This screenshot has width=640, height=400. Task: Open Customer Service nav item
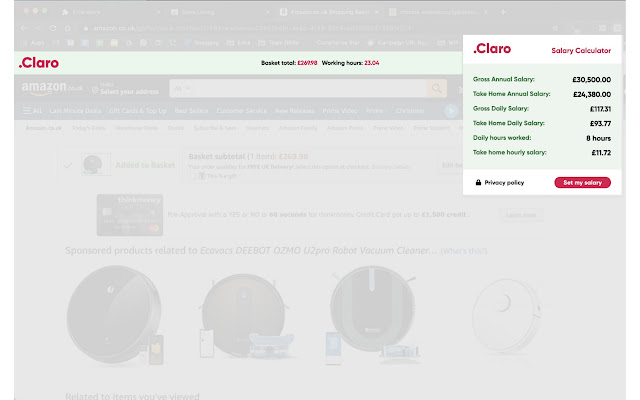pos(241,111)
